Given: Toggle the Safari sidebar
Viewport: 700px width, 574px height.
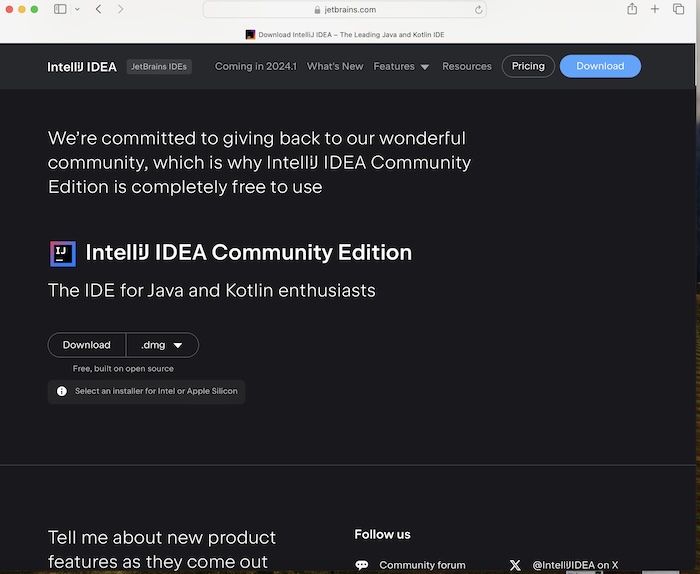Looking at the screenshot, I should click(x=60, y=9).
